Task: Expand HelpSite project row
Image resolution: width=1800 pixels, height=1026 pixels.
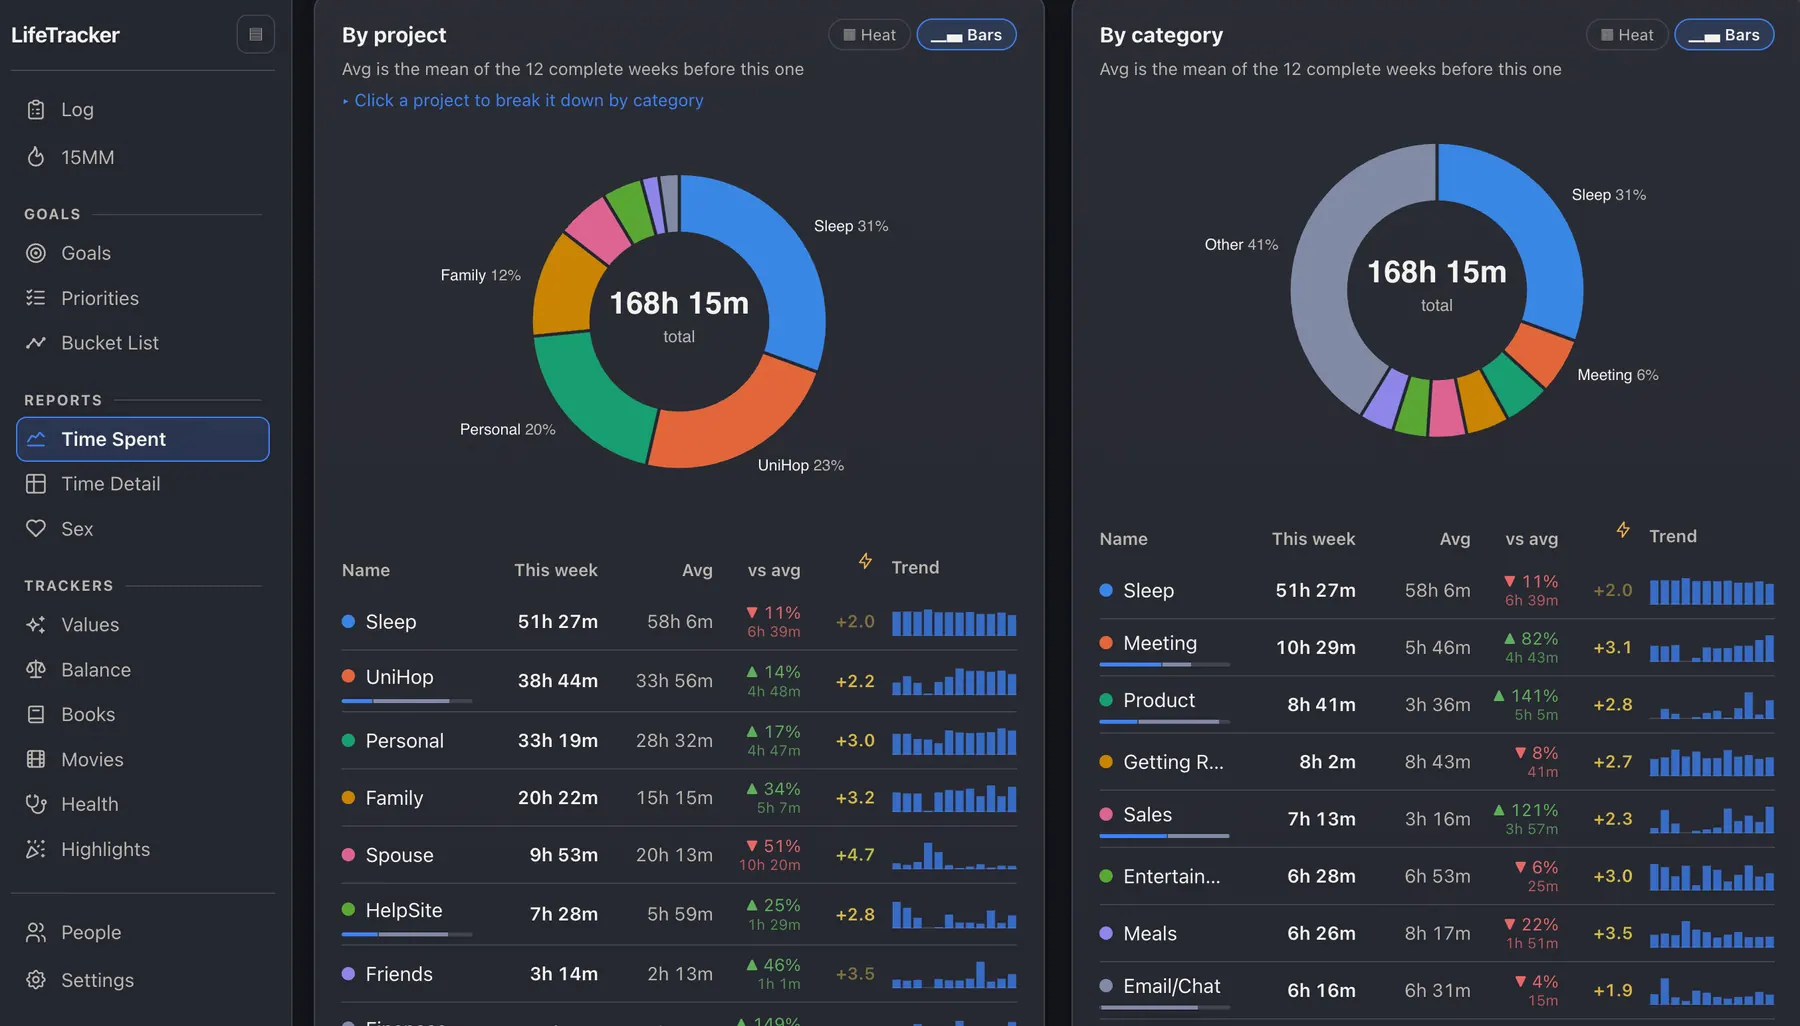Action: point(679,914)
